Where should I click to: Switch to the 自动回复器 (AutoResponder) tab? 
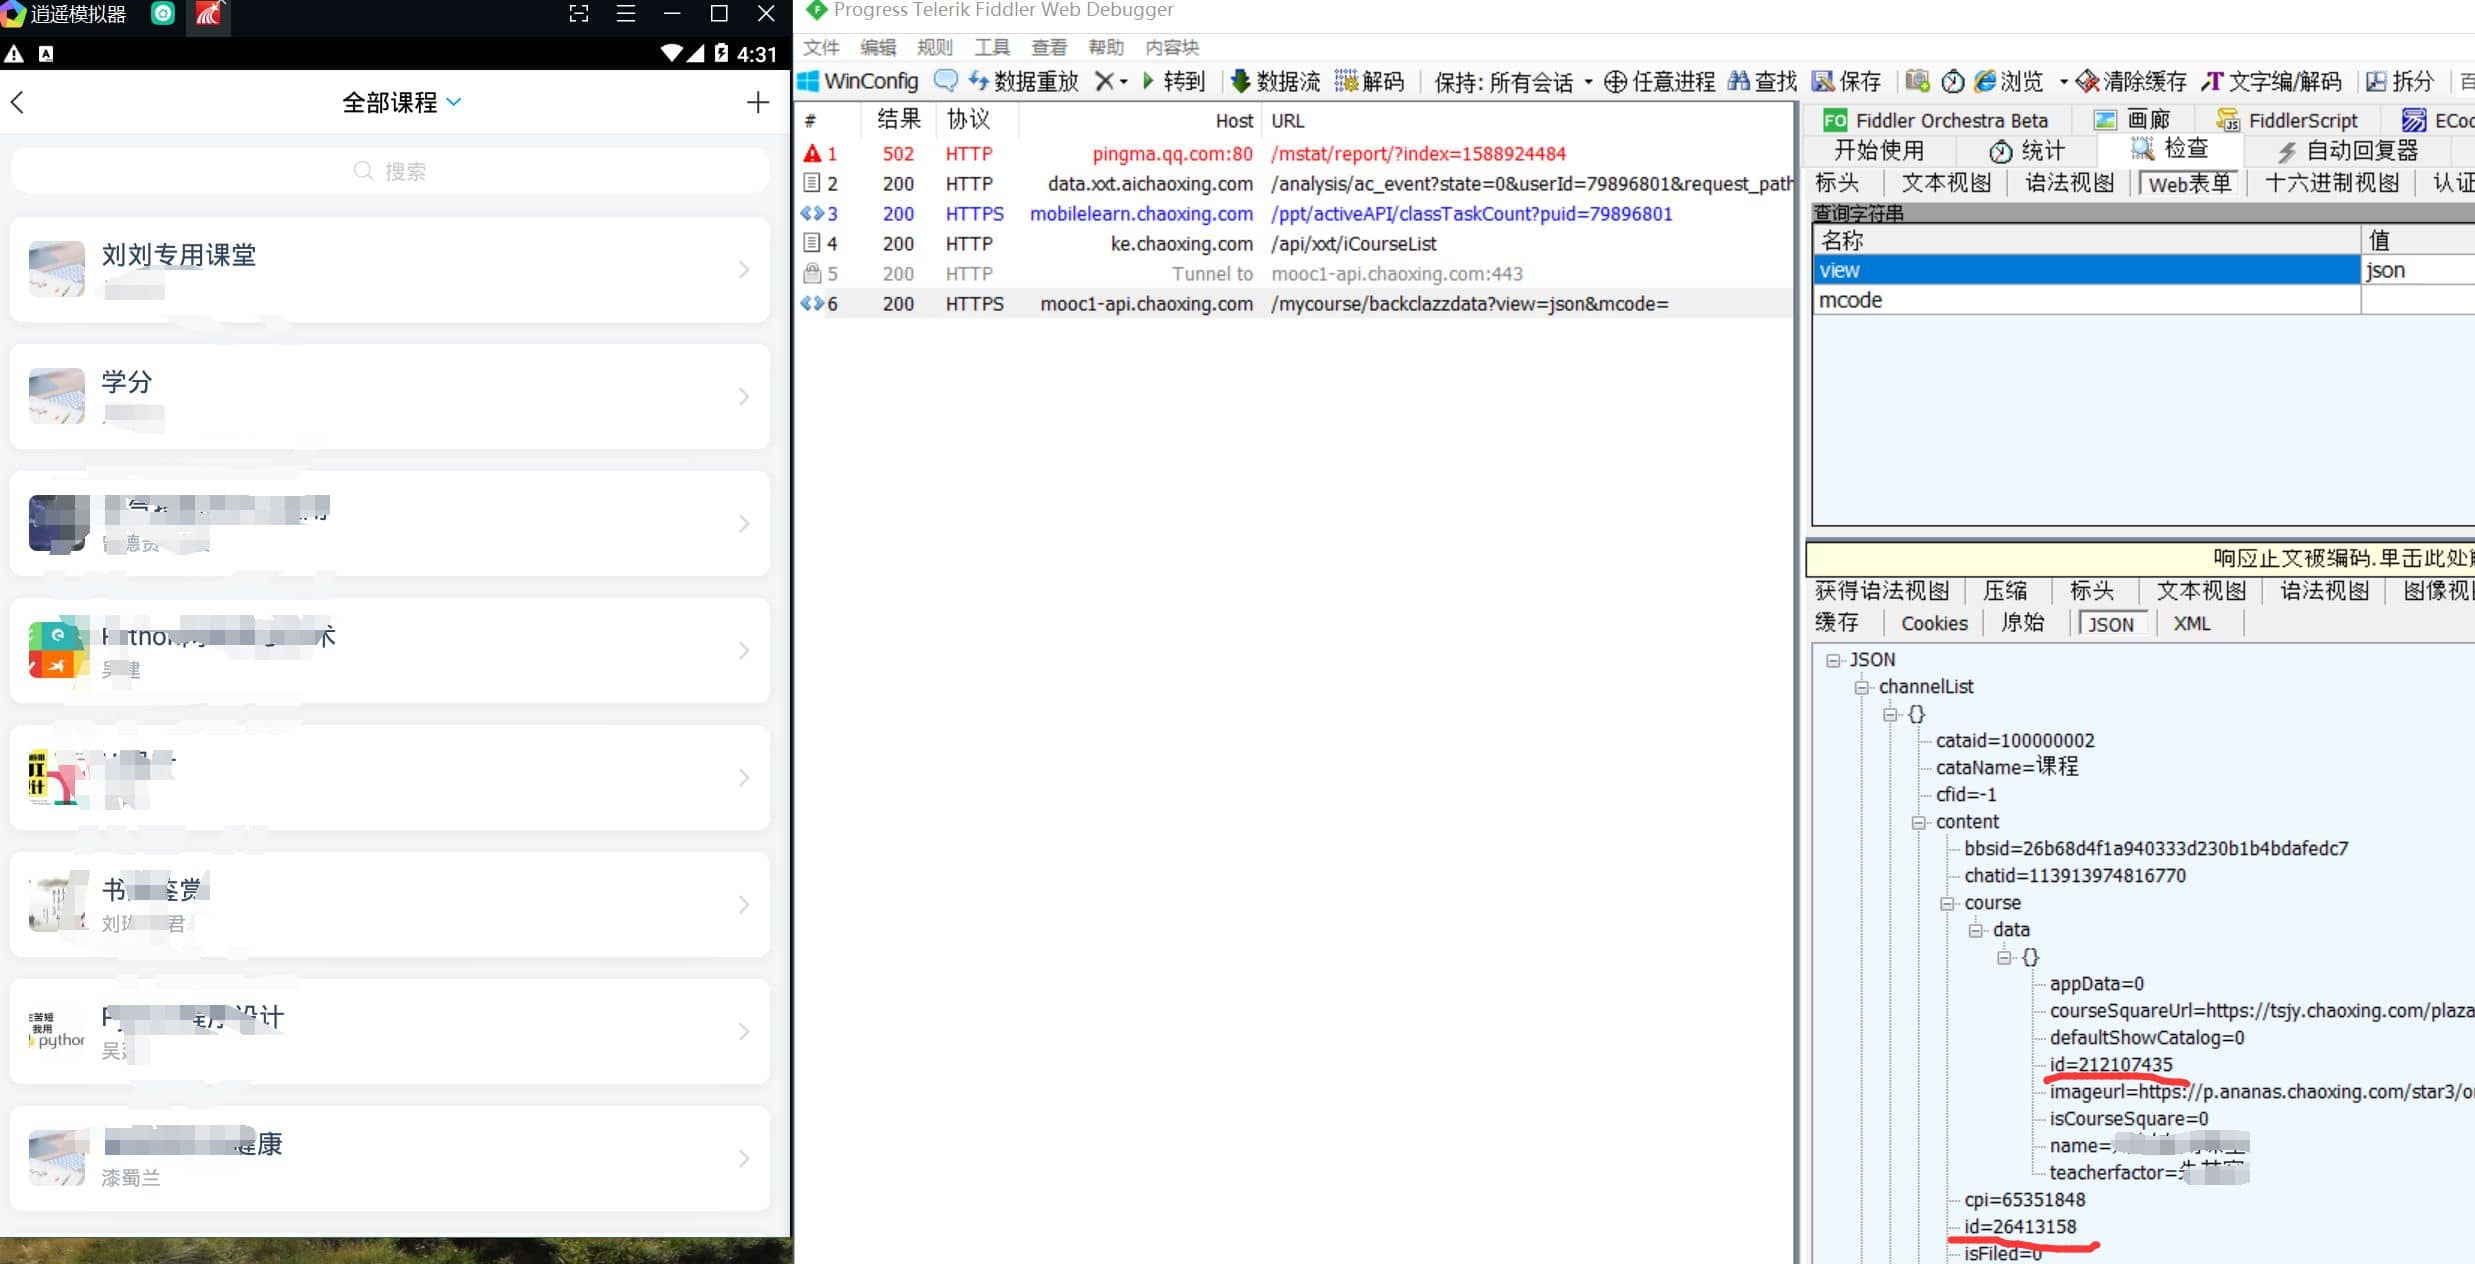2347,151
